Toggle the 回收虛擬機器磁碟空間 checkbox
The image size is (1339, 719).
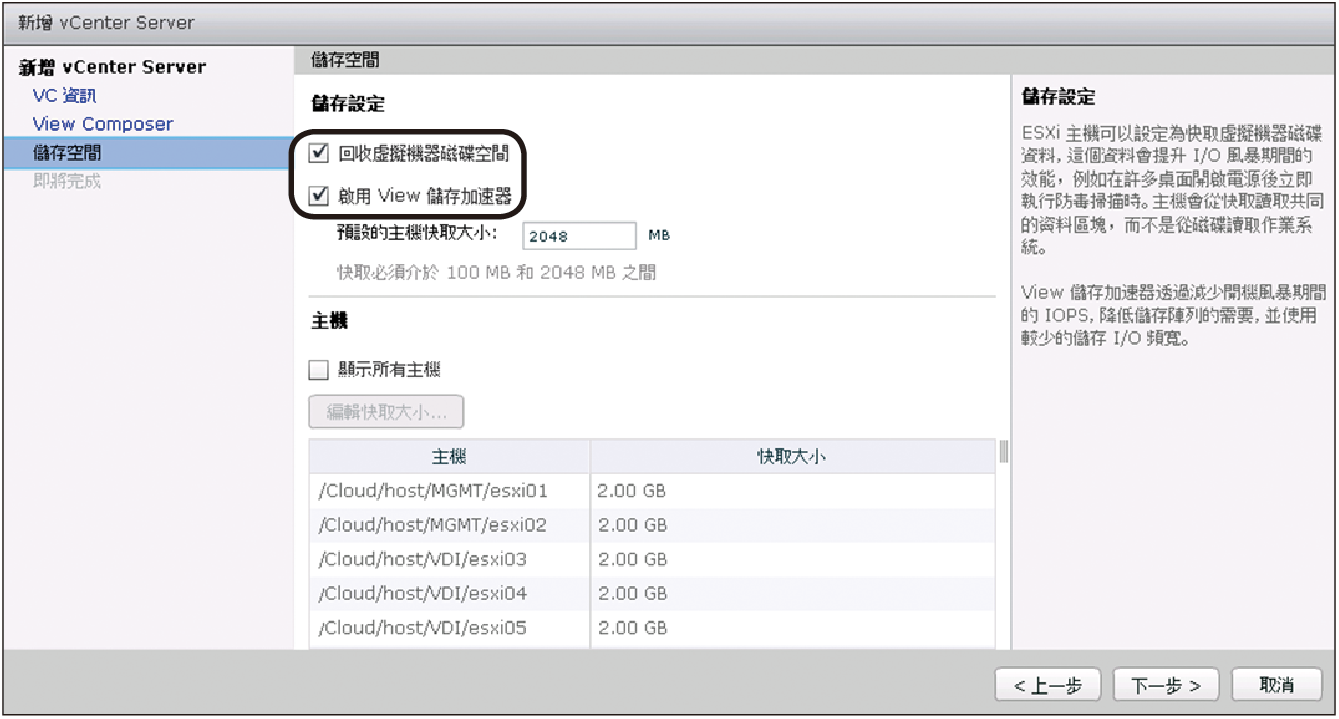click(319, 154)
